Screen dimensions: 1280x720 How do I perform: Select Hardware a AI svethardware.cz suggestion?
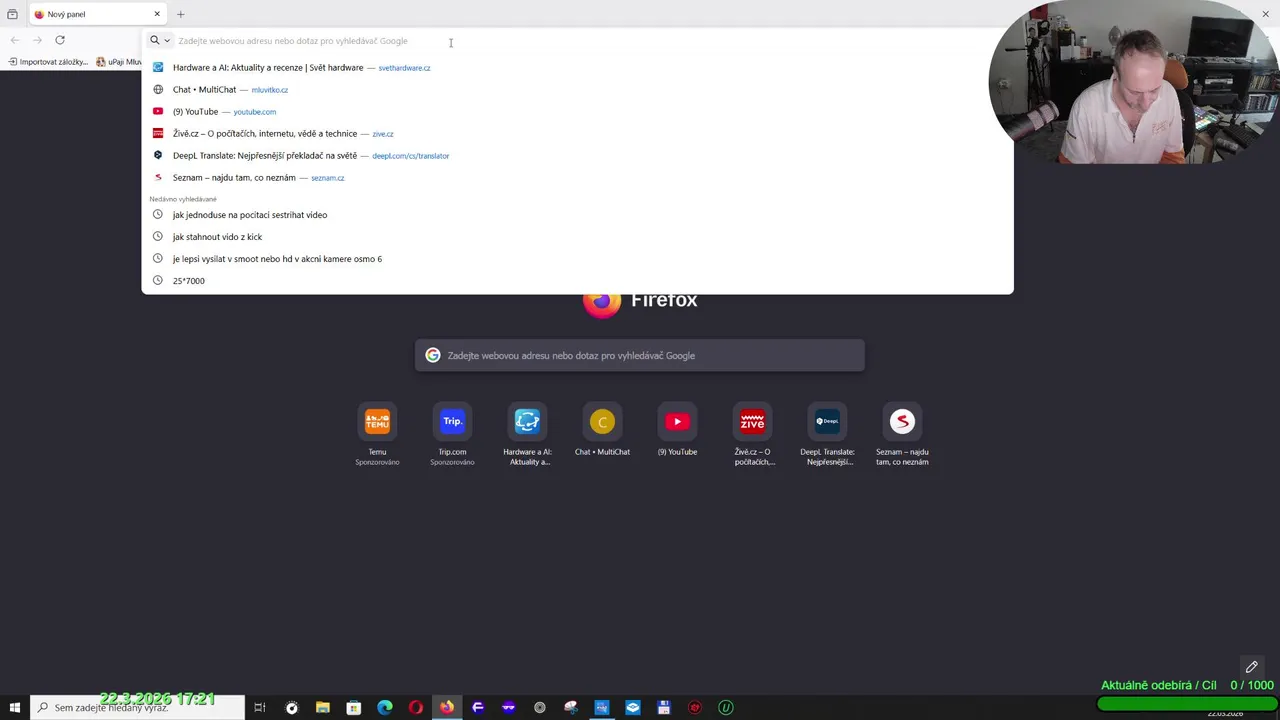[577, 68]
